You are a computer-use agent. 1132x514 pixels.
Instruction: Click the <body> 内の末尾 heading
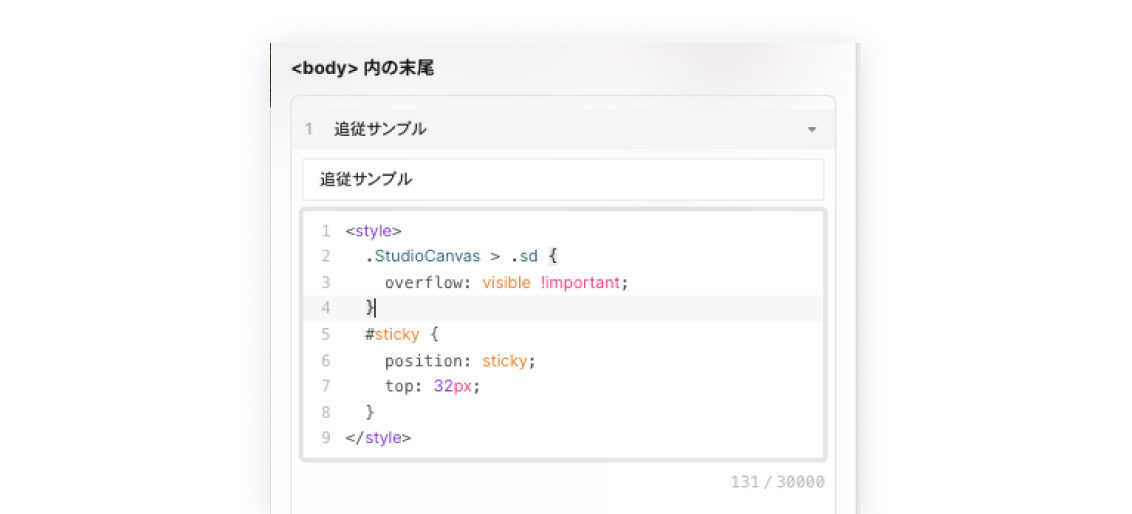pos(362,69)
